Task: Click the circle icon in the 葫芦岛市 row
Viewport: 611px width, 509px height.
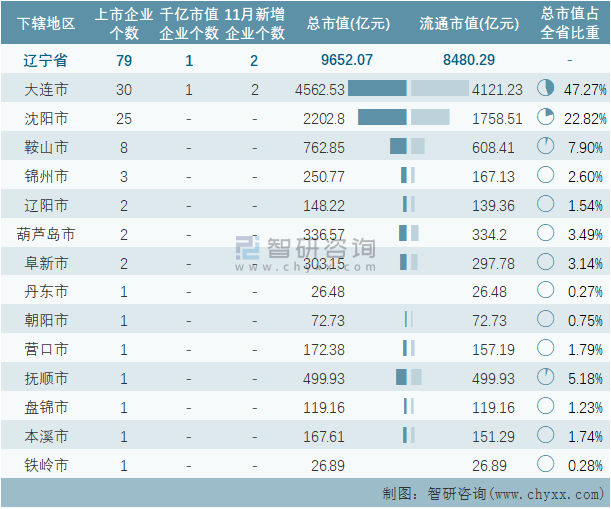Action: tap(545, 234)
